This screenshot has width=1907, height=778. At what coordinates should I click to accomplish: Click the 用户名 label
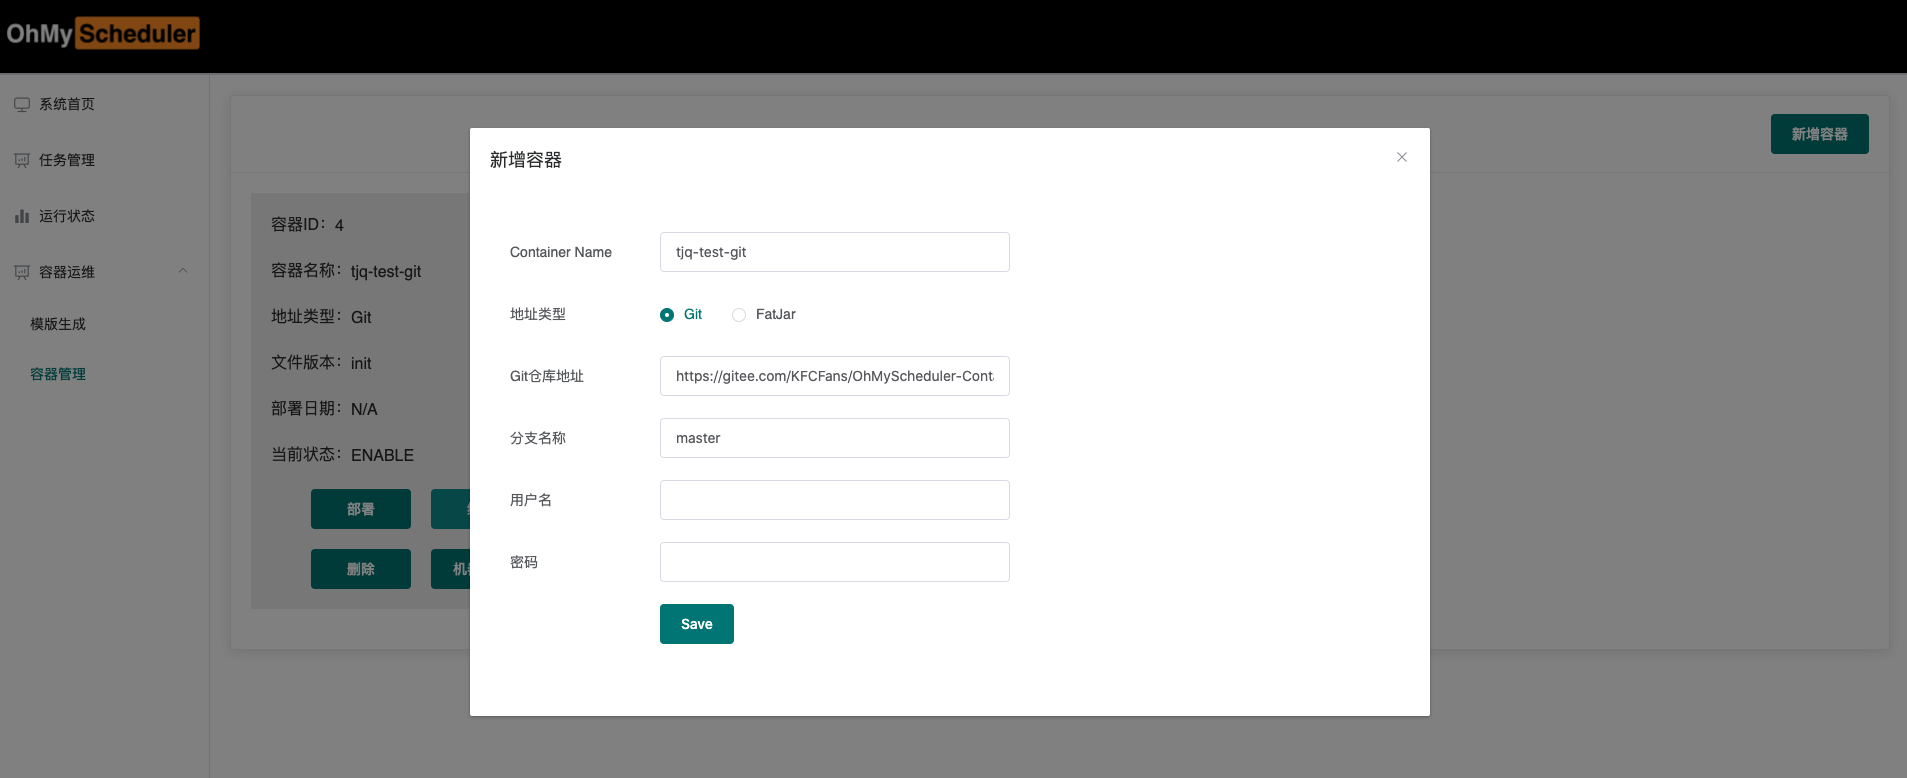(x=531, y=500)
